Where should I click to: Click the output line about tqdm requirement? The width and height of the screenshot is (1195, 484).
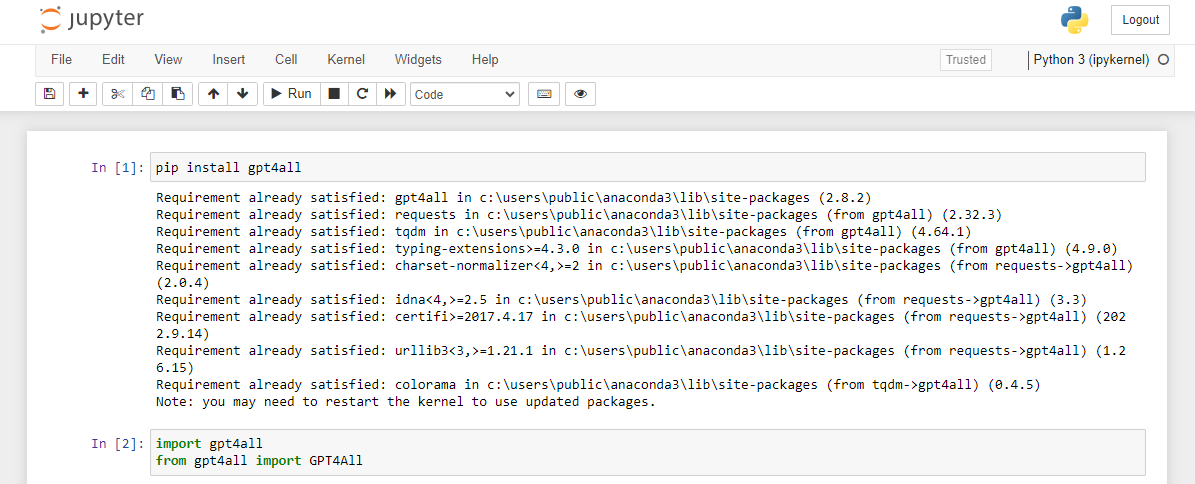coord(563,231)
